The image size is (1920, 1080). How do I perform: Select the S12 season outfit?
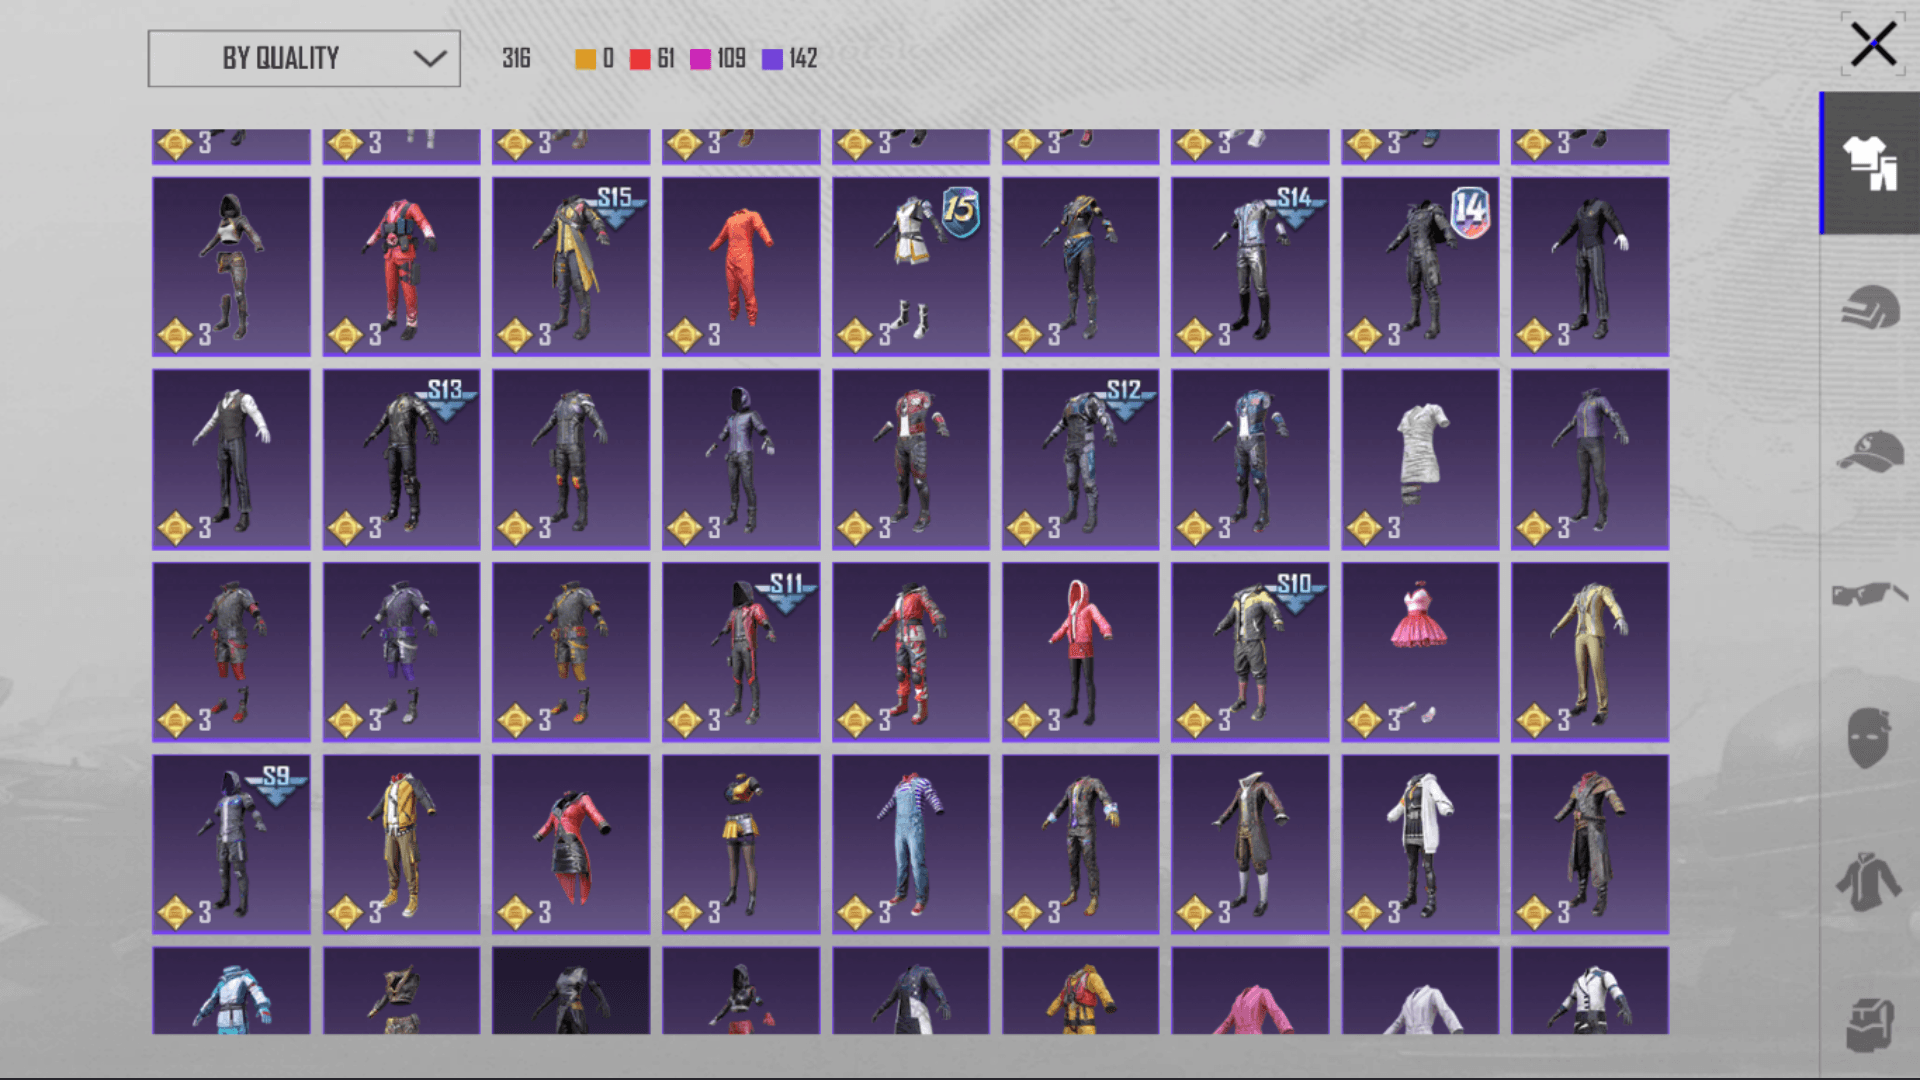pyautogui.click(x=1080, y=459)
